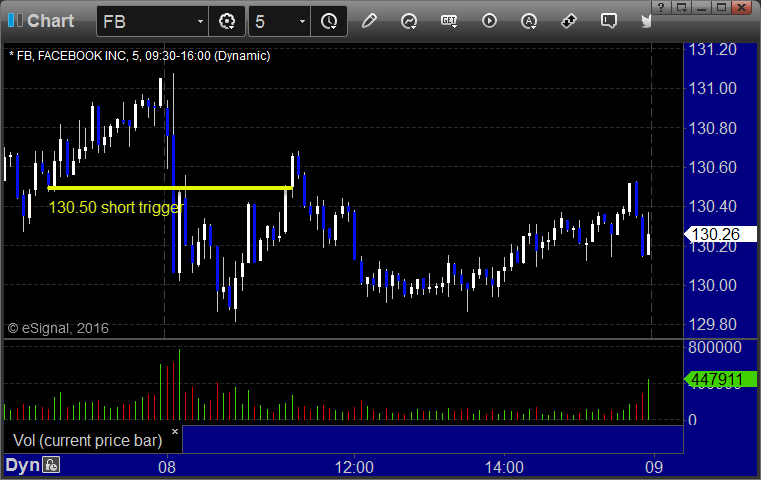Select the yellow 130.50 trigger line
Image resolution: width=761 pixels, height=480 pixels.
[x=170, y=188]
